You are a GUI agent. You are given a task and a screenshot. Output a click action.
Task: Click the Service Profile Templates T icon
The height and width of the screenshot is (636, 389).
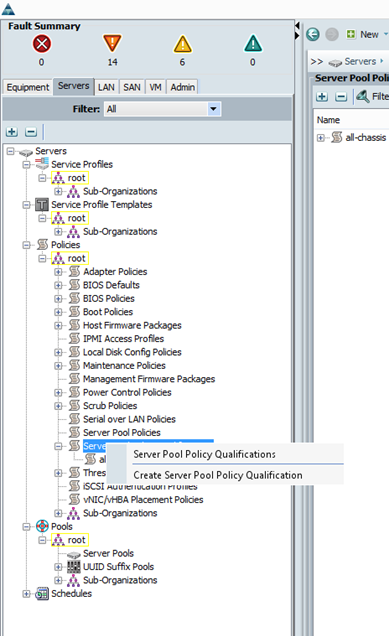click(x=42, y=204)
